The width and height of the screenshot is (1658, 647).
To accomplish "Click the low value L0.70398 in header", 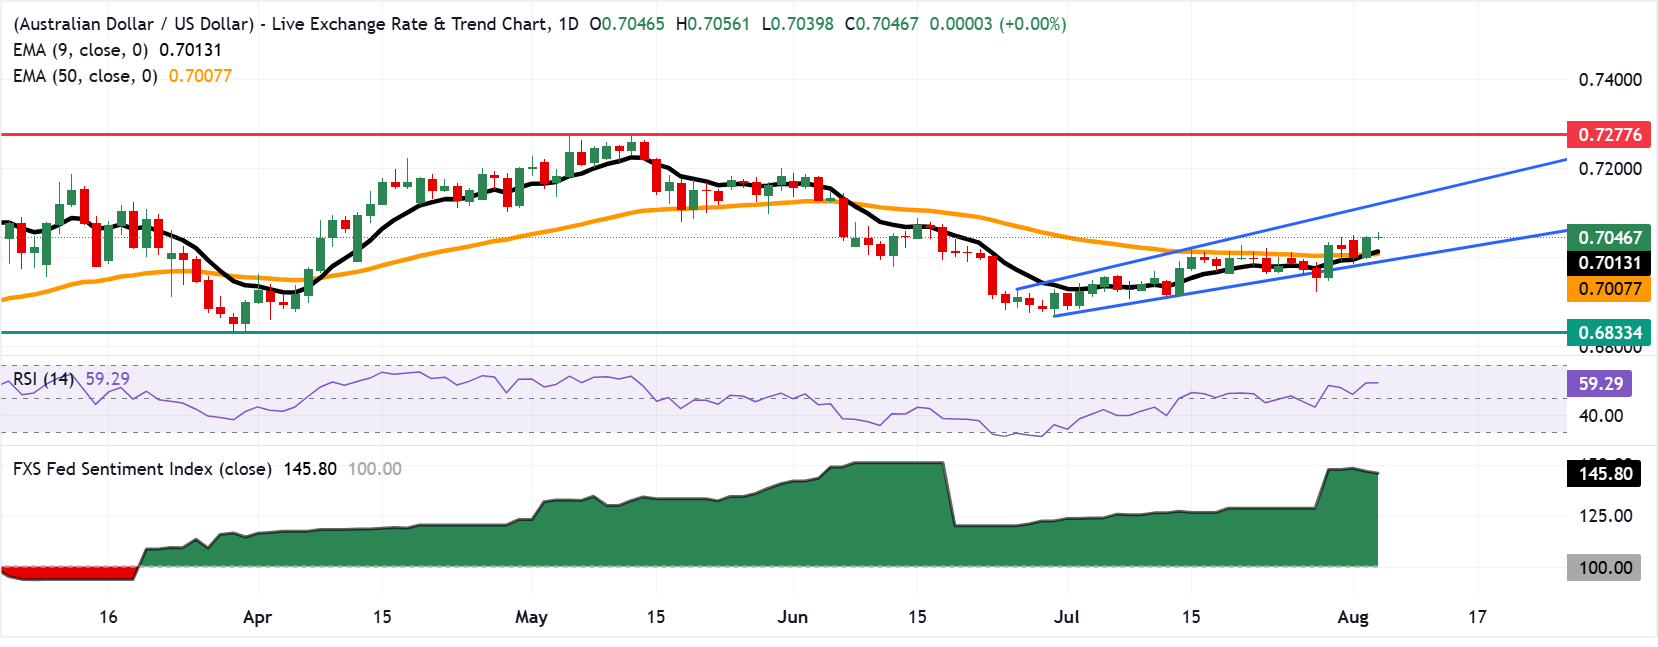I will [x=797, y=24].
